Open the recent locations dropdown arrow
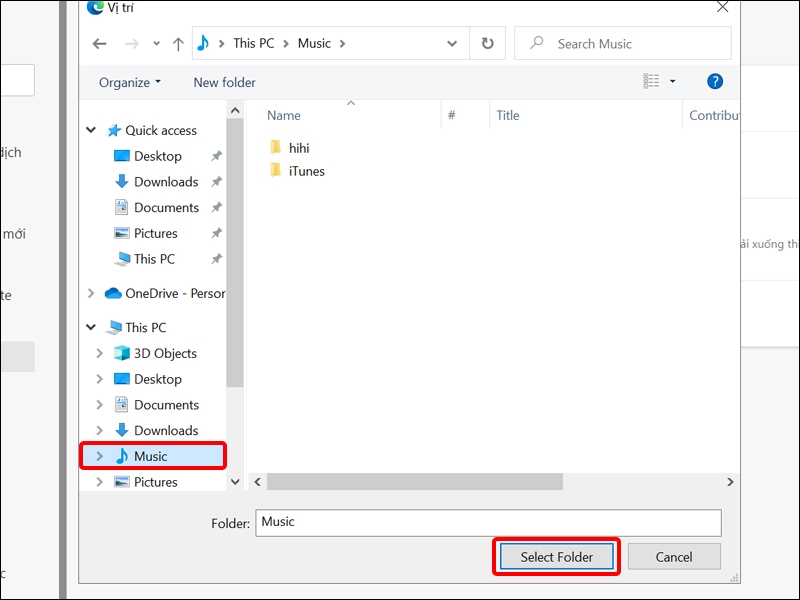Screen dimensions: 800x600 [157, 44]
